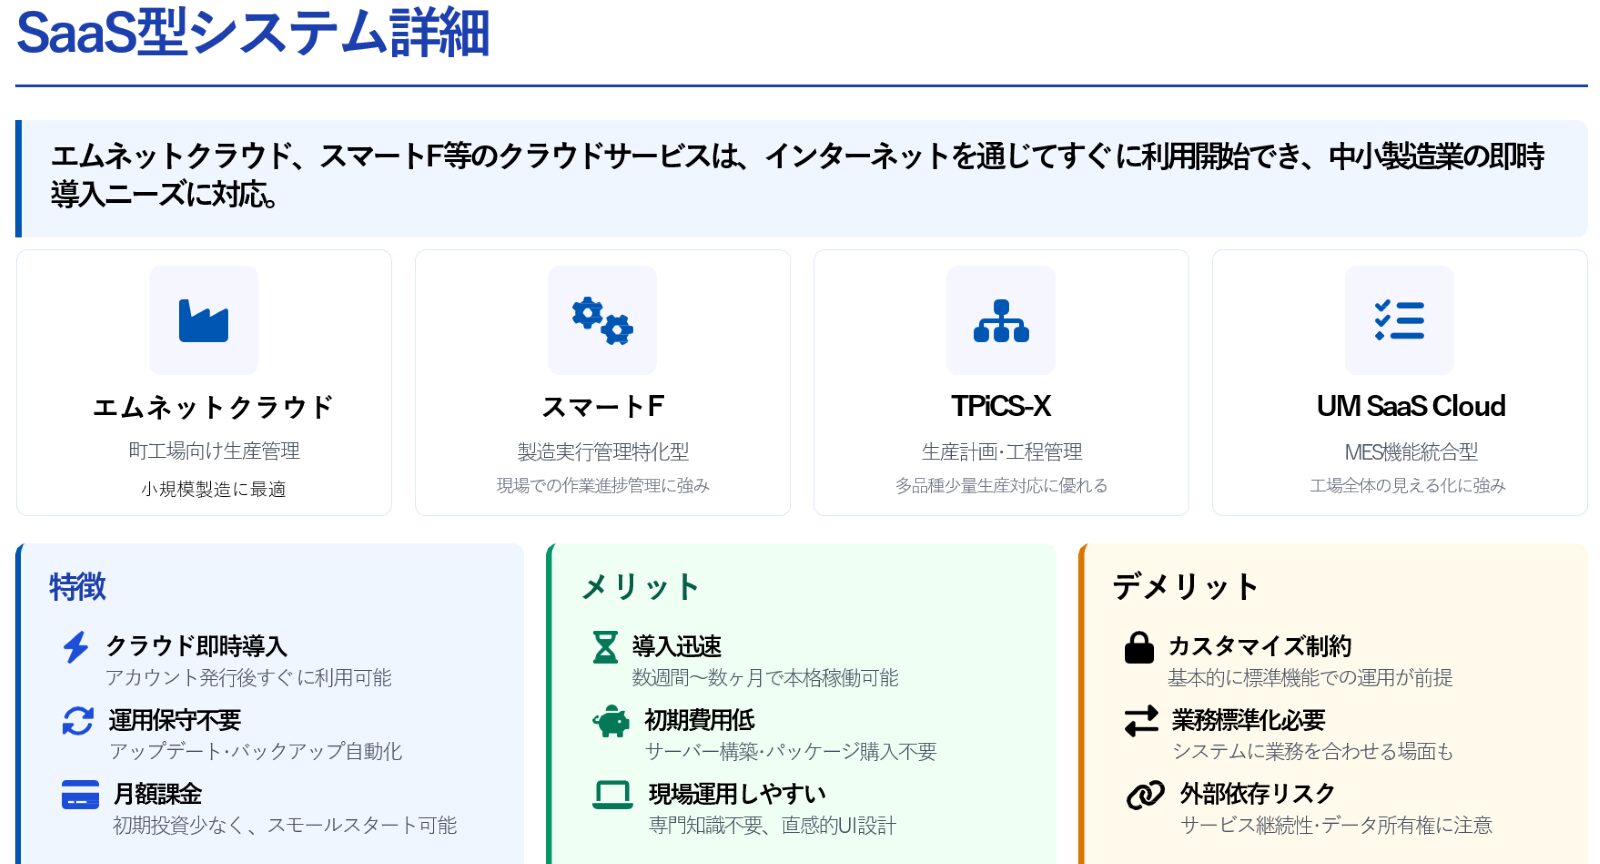Click the 導入迅速 item title
Image resolution: width=1600 pixels, height=864 pixels.
point(677,646)
